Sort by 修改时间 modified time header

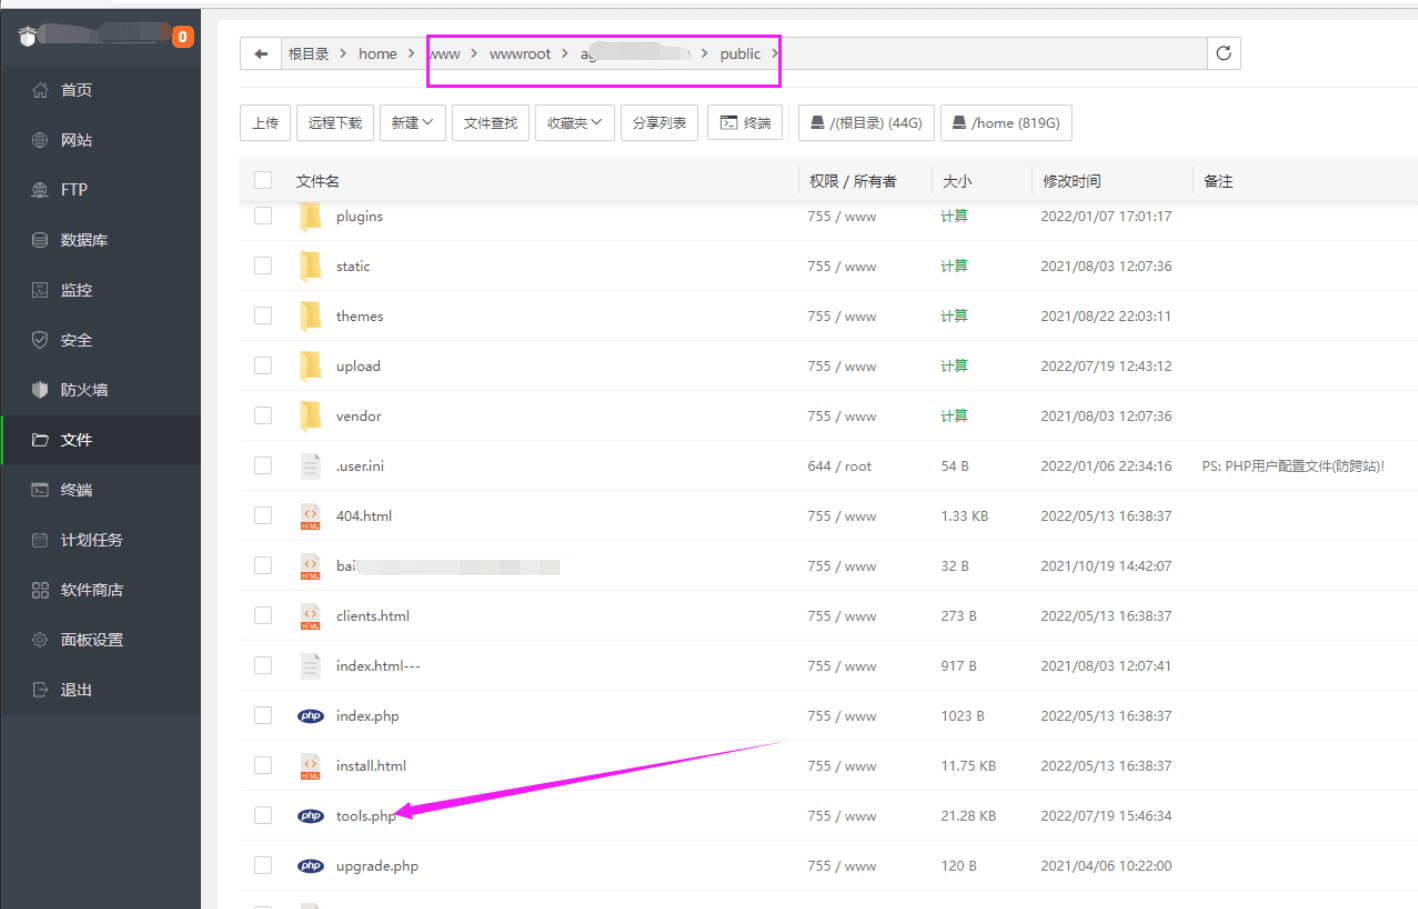click(1071, 181)
